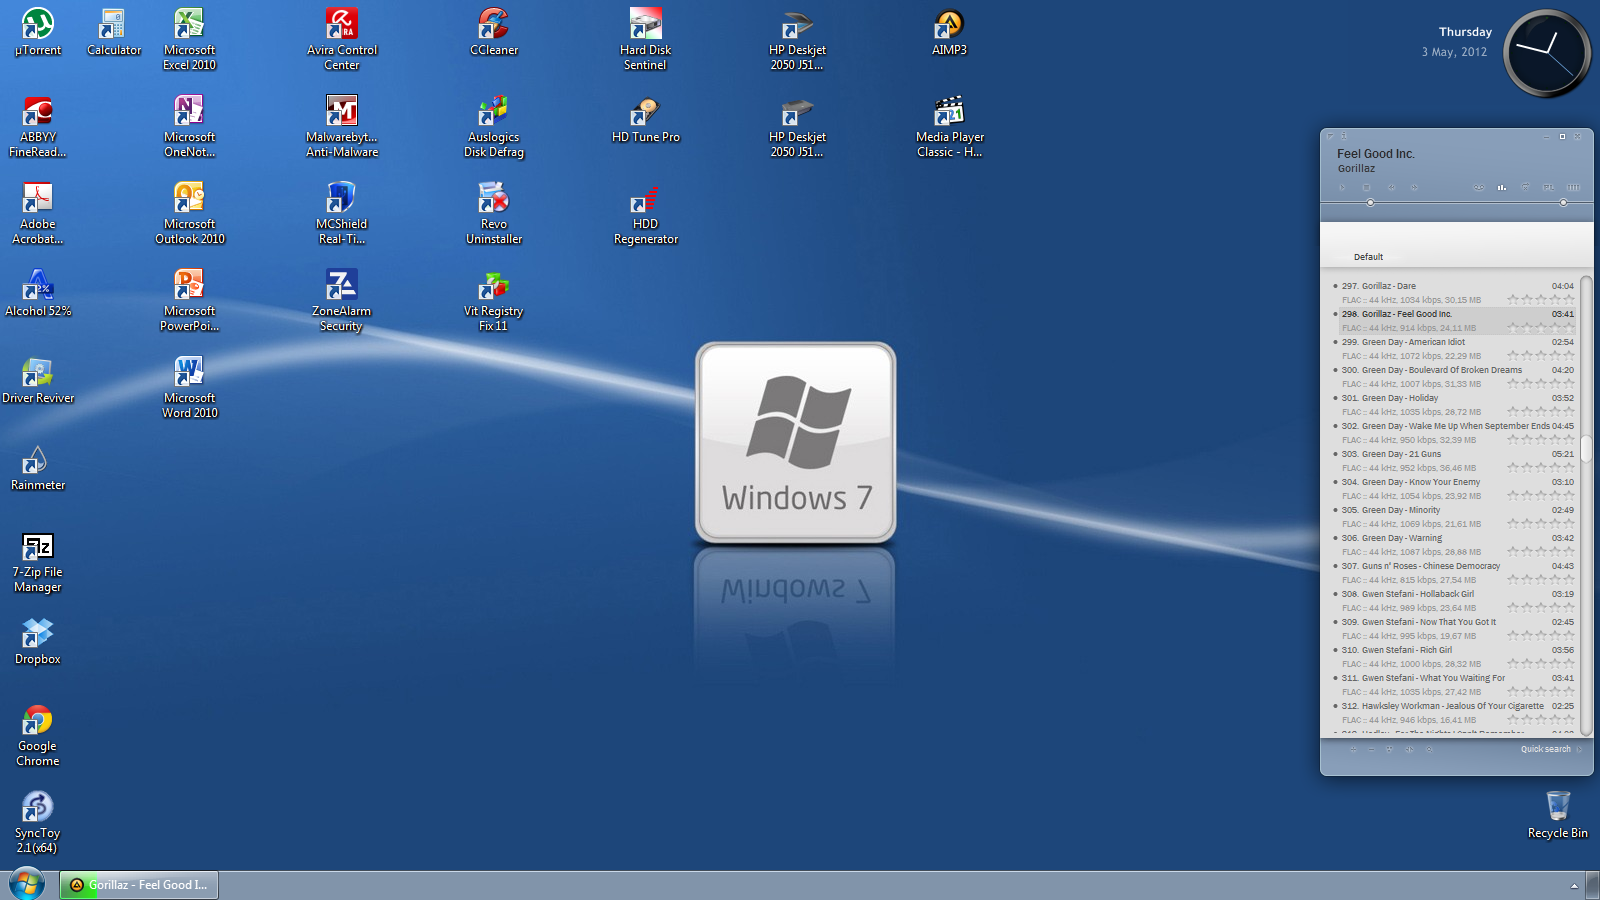Select the Microsoft Word 2010 icon

pyautogui.click(x=190, y=387)
